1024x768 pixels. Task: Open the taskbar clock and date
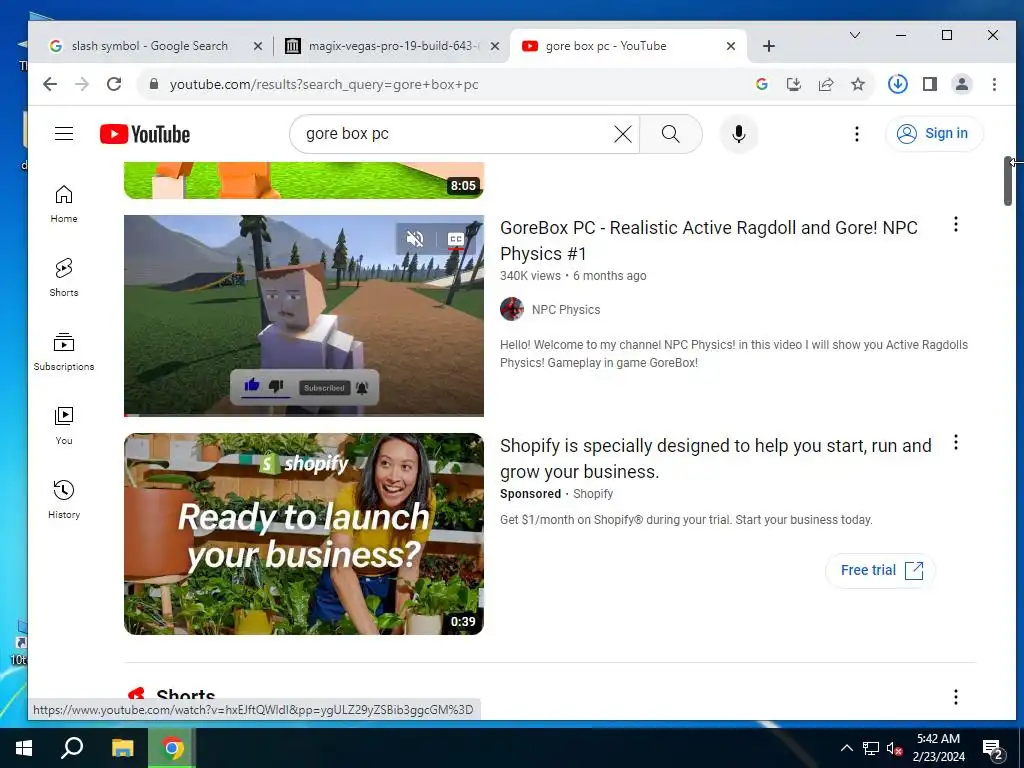[x=938, y=748]
